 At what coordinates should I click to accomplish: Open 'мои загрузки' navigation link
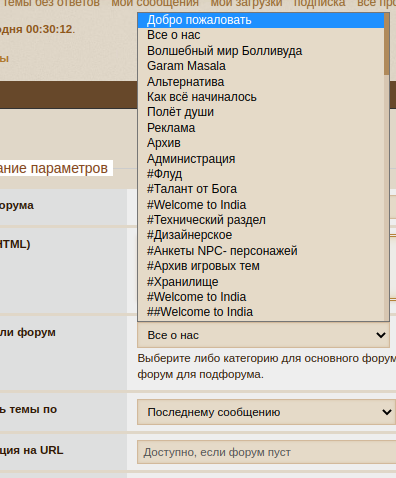coord(246,3)
